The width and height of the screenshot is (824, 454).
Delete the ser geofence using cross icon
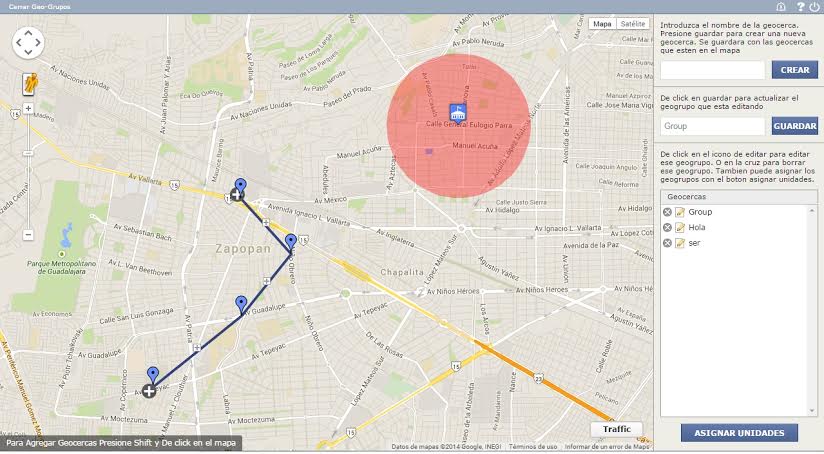[x=667, y=243]
